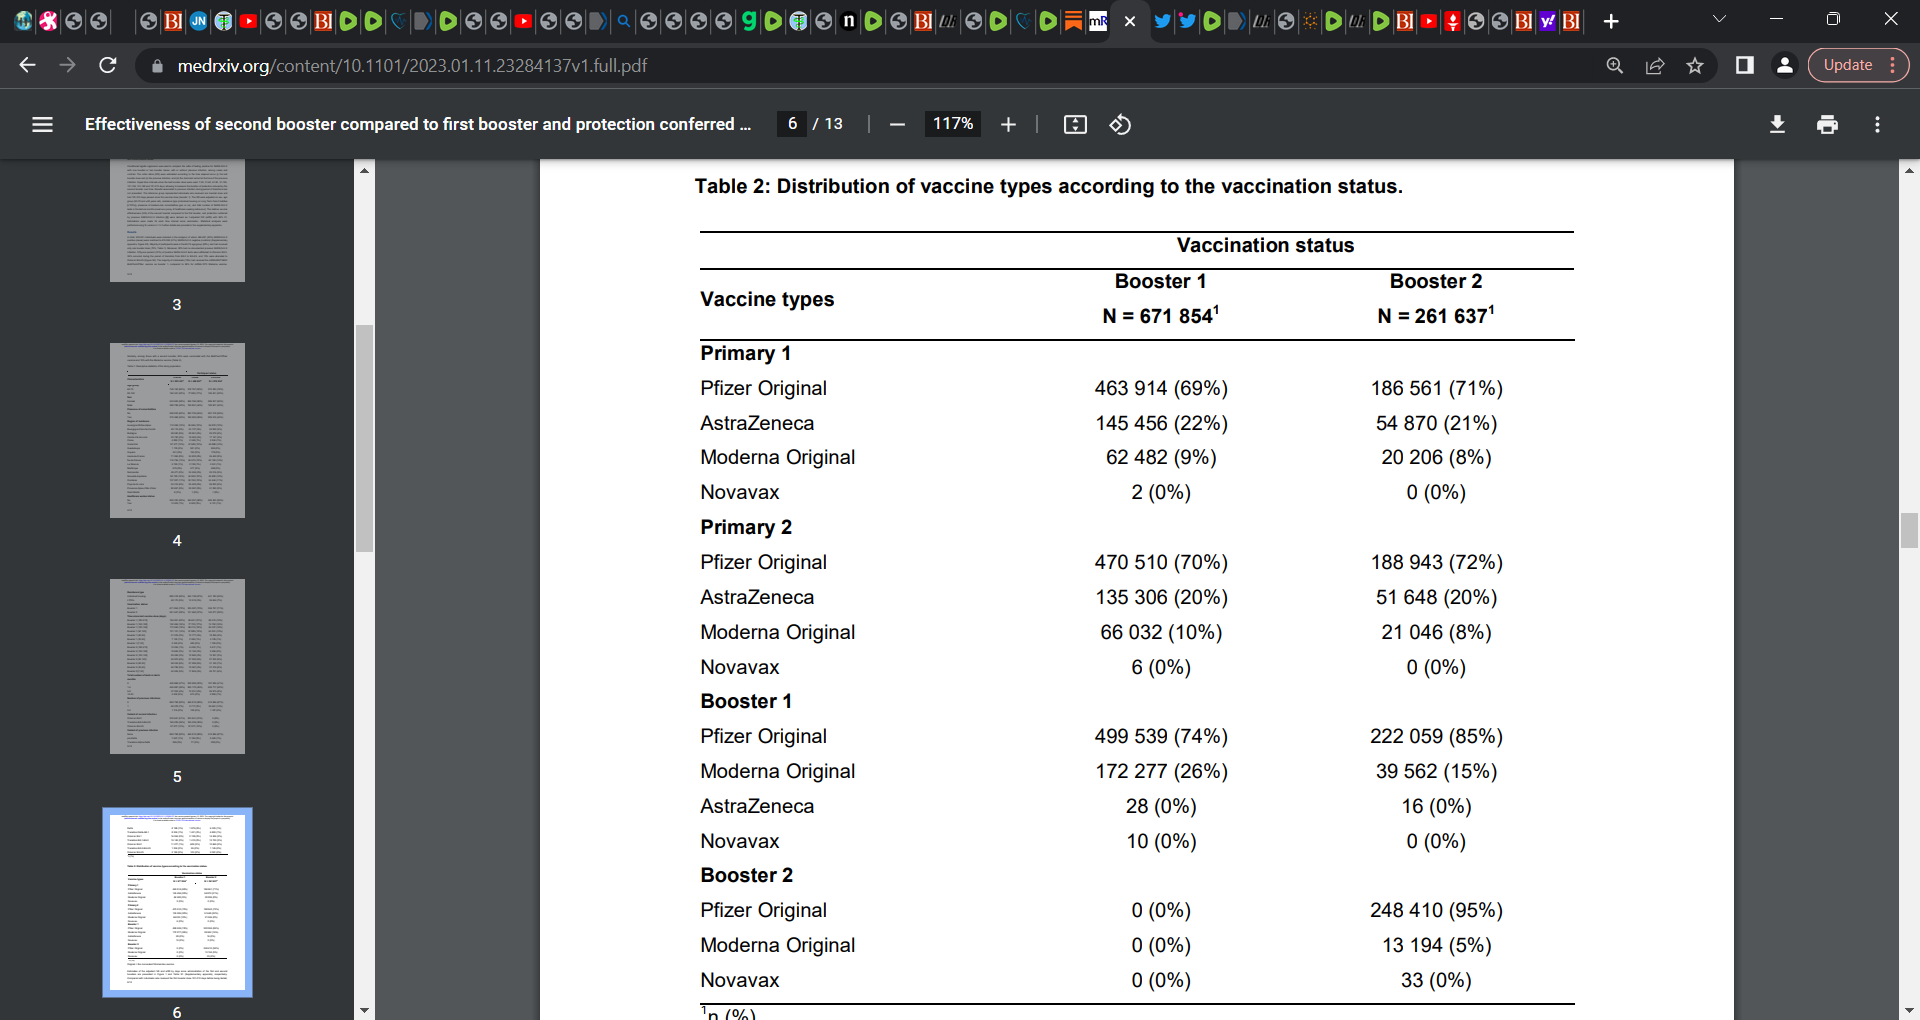This screenshot has height=1020, width=1920.
Task: Switch to the first YouTube tab
Action: 248,21
